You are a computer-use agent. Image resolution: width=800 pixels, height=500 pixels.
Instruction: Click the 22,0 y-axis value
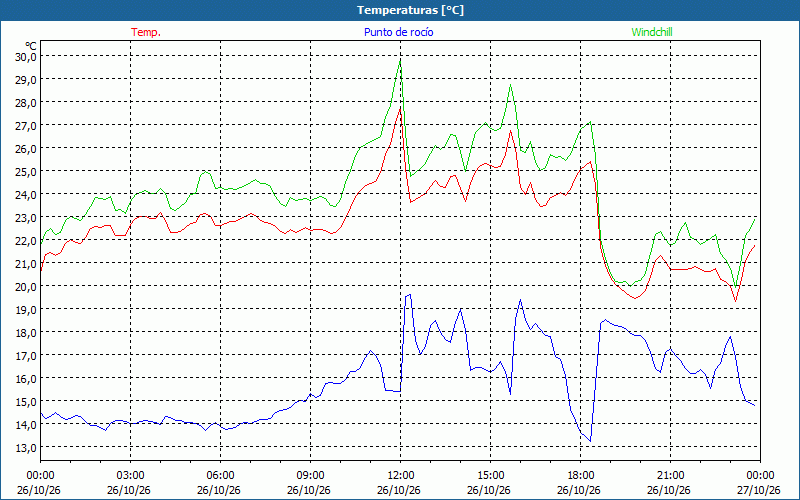pyautogui.click(x=25, y=240)
